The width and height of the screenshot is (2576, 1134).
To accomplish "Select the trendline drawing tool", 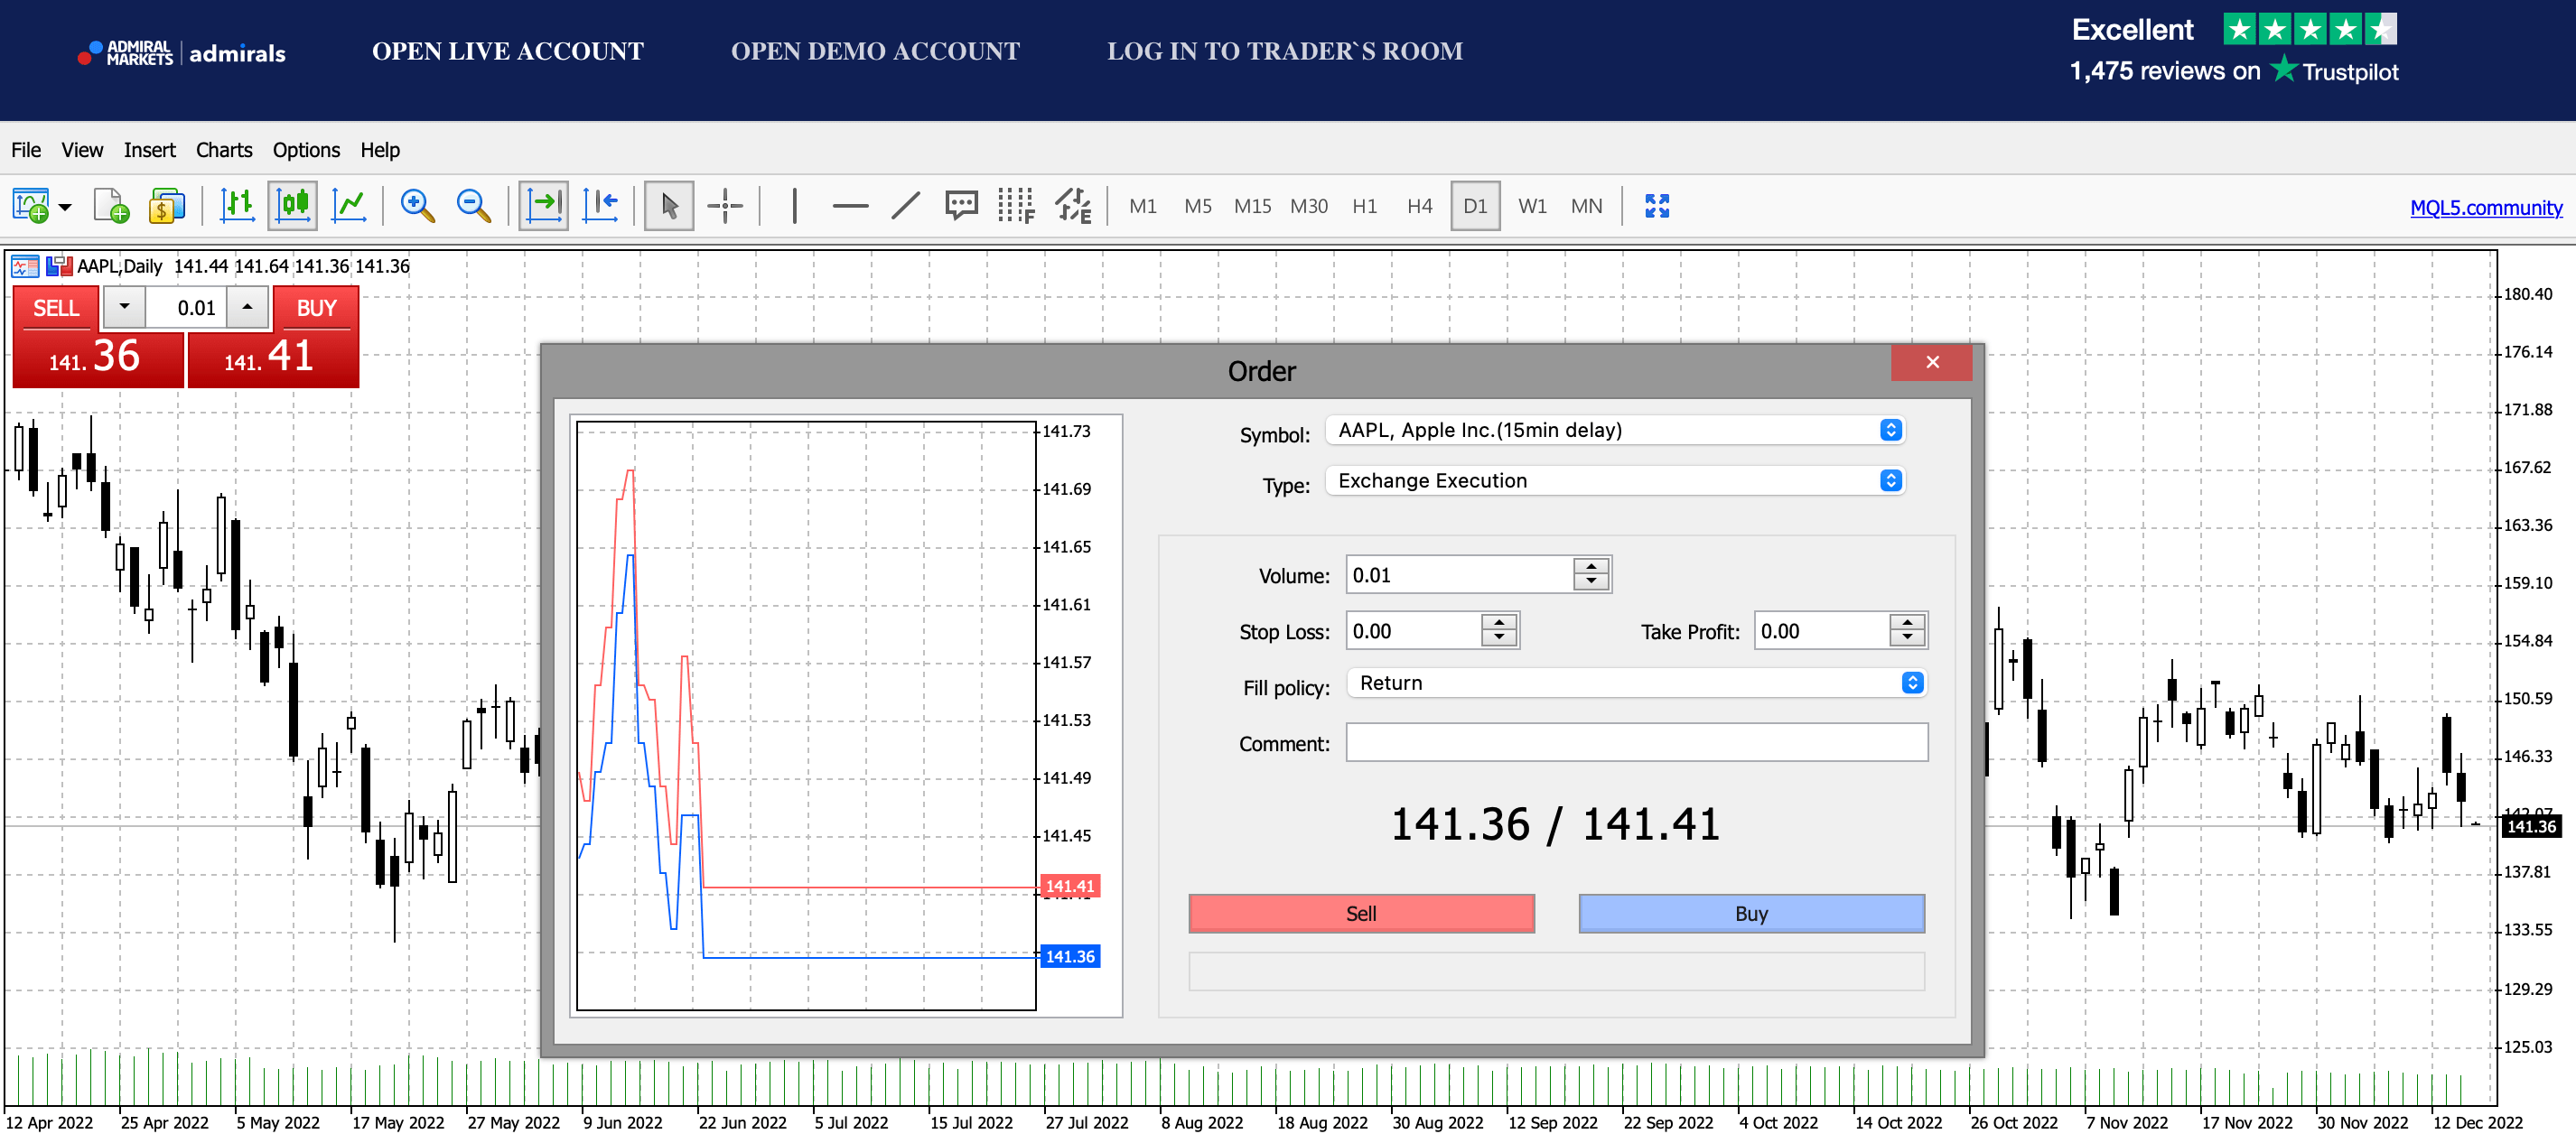I will coord(905,206).
